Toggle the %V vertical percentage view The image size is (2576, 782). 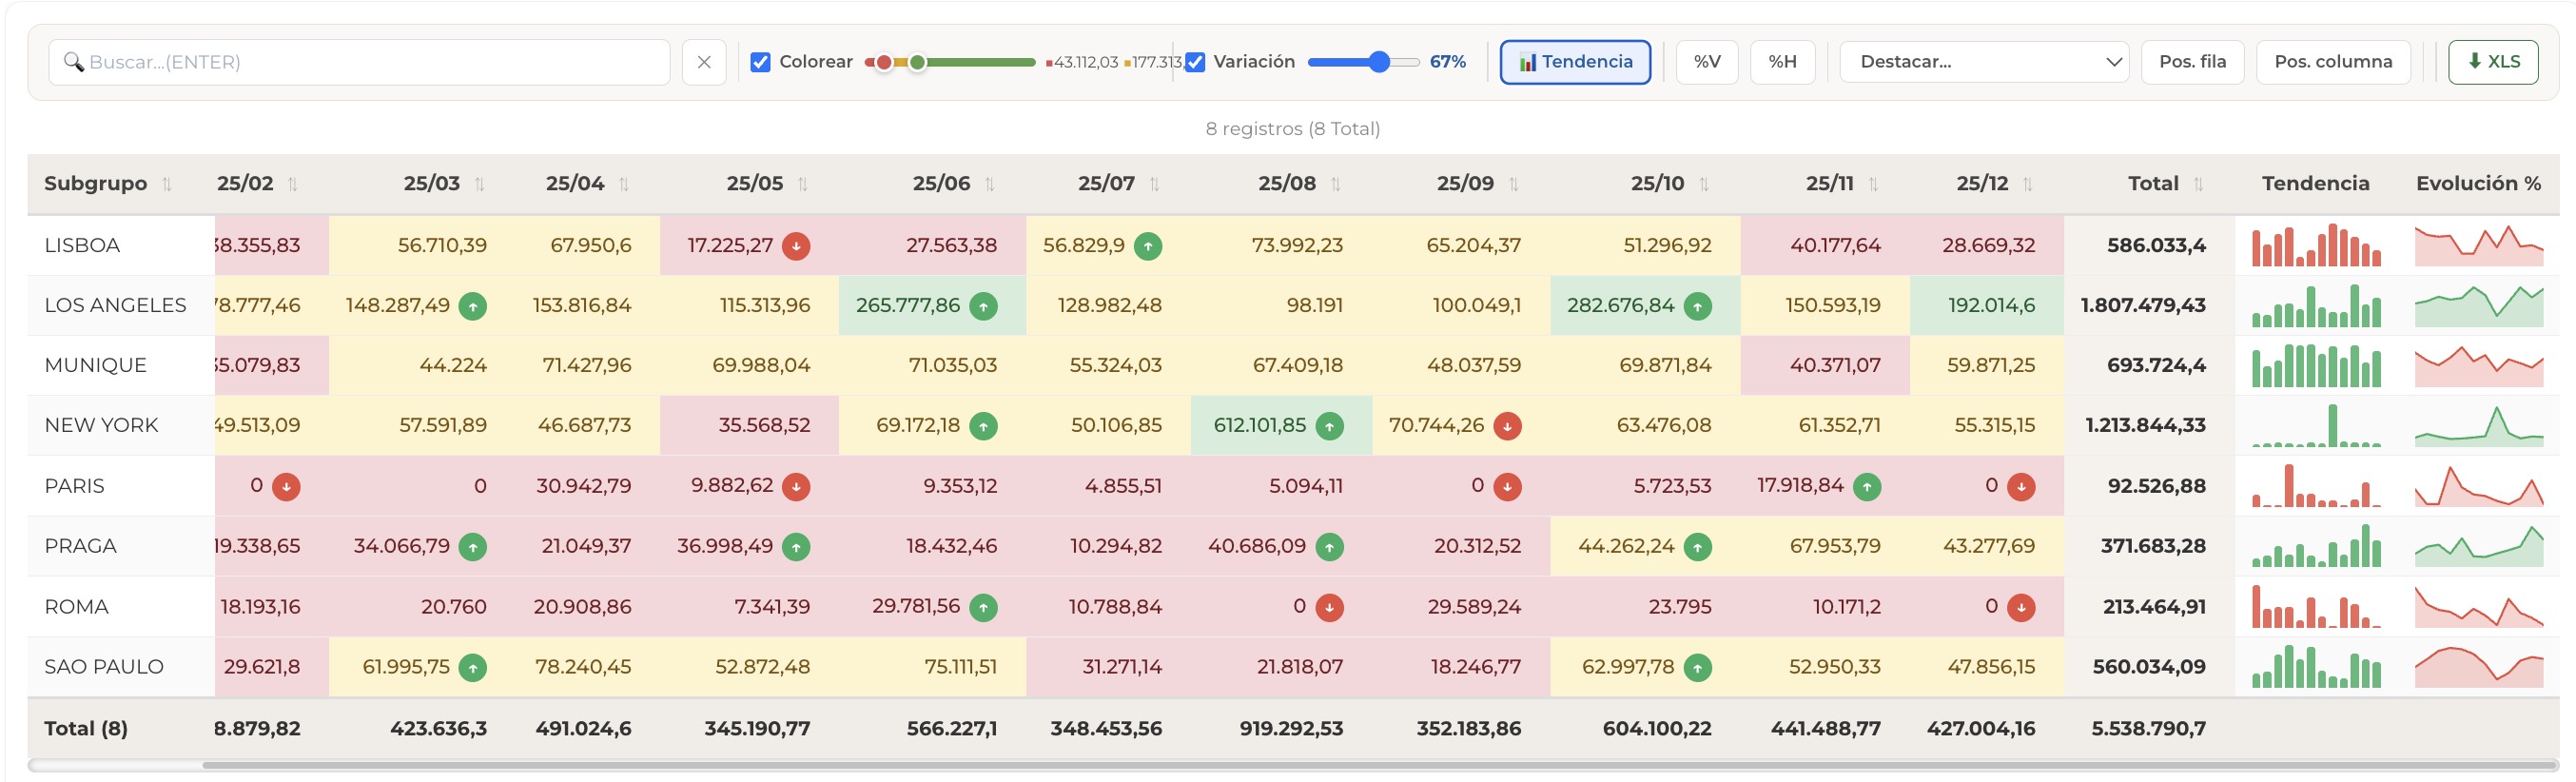[x=1707, y=62]
